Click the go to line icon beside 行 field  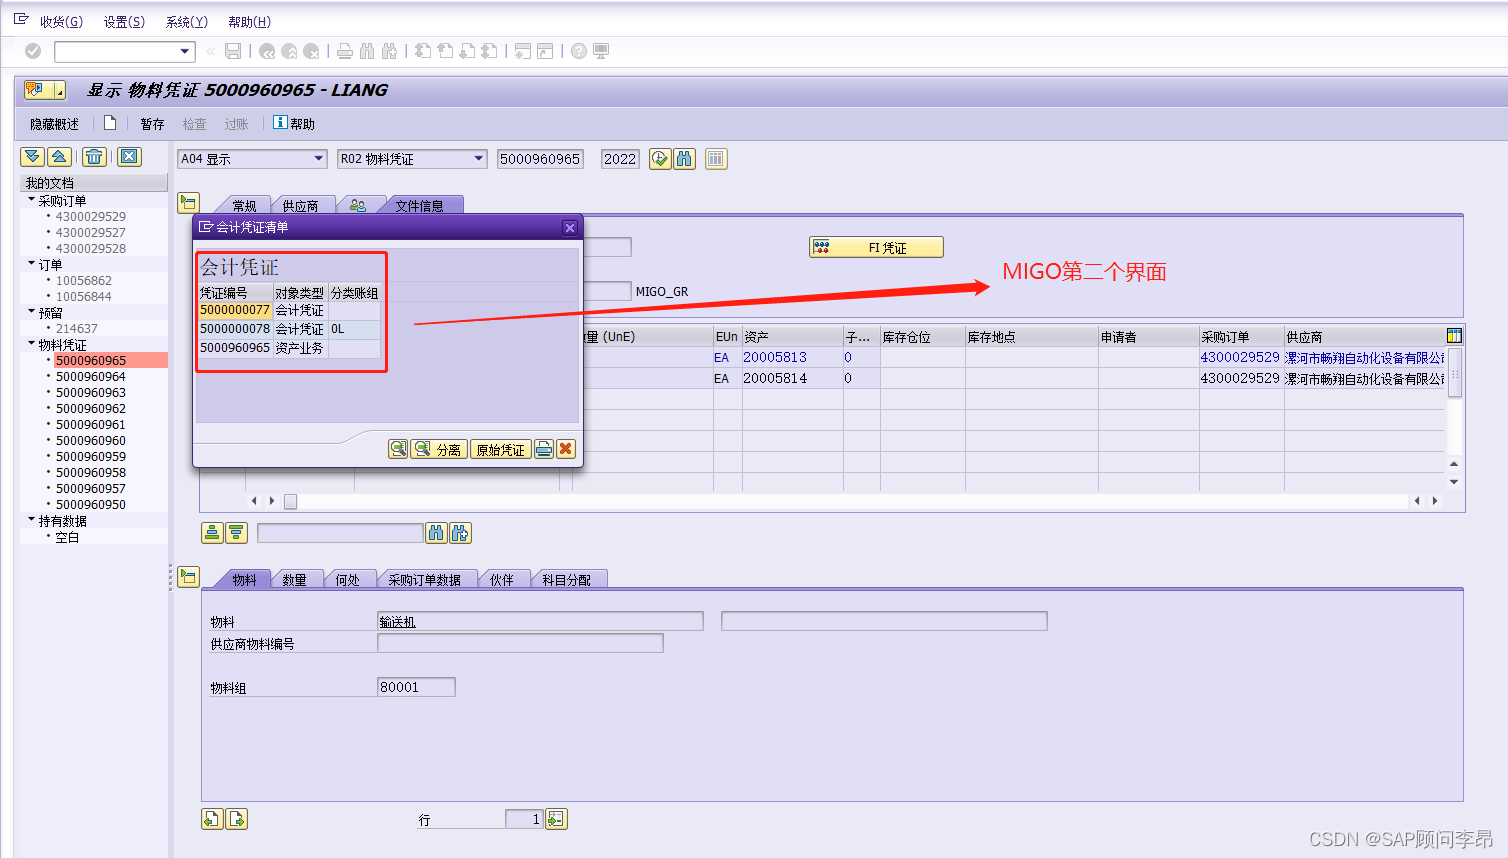[x=556, y=819]
